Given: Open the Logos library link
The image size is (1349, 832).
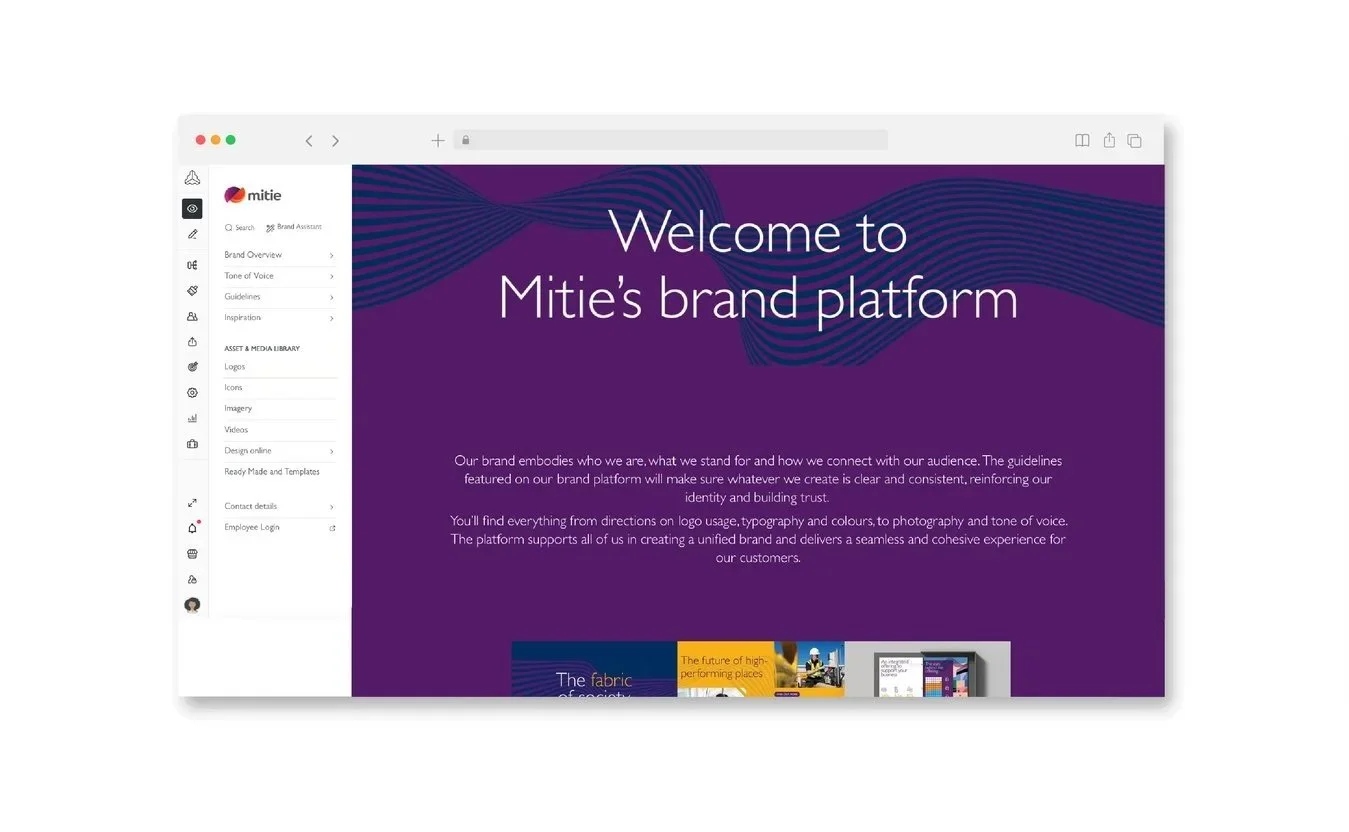Looking at the screenshot, I should [235, 367].
